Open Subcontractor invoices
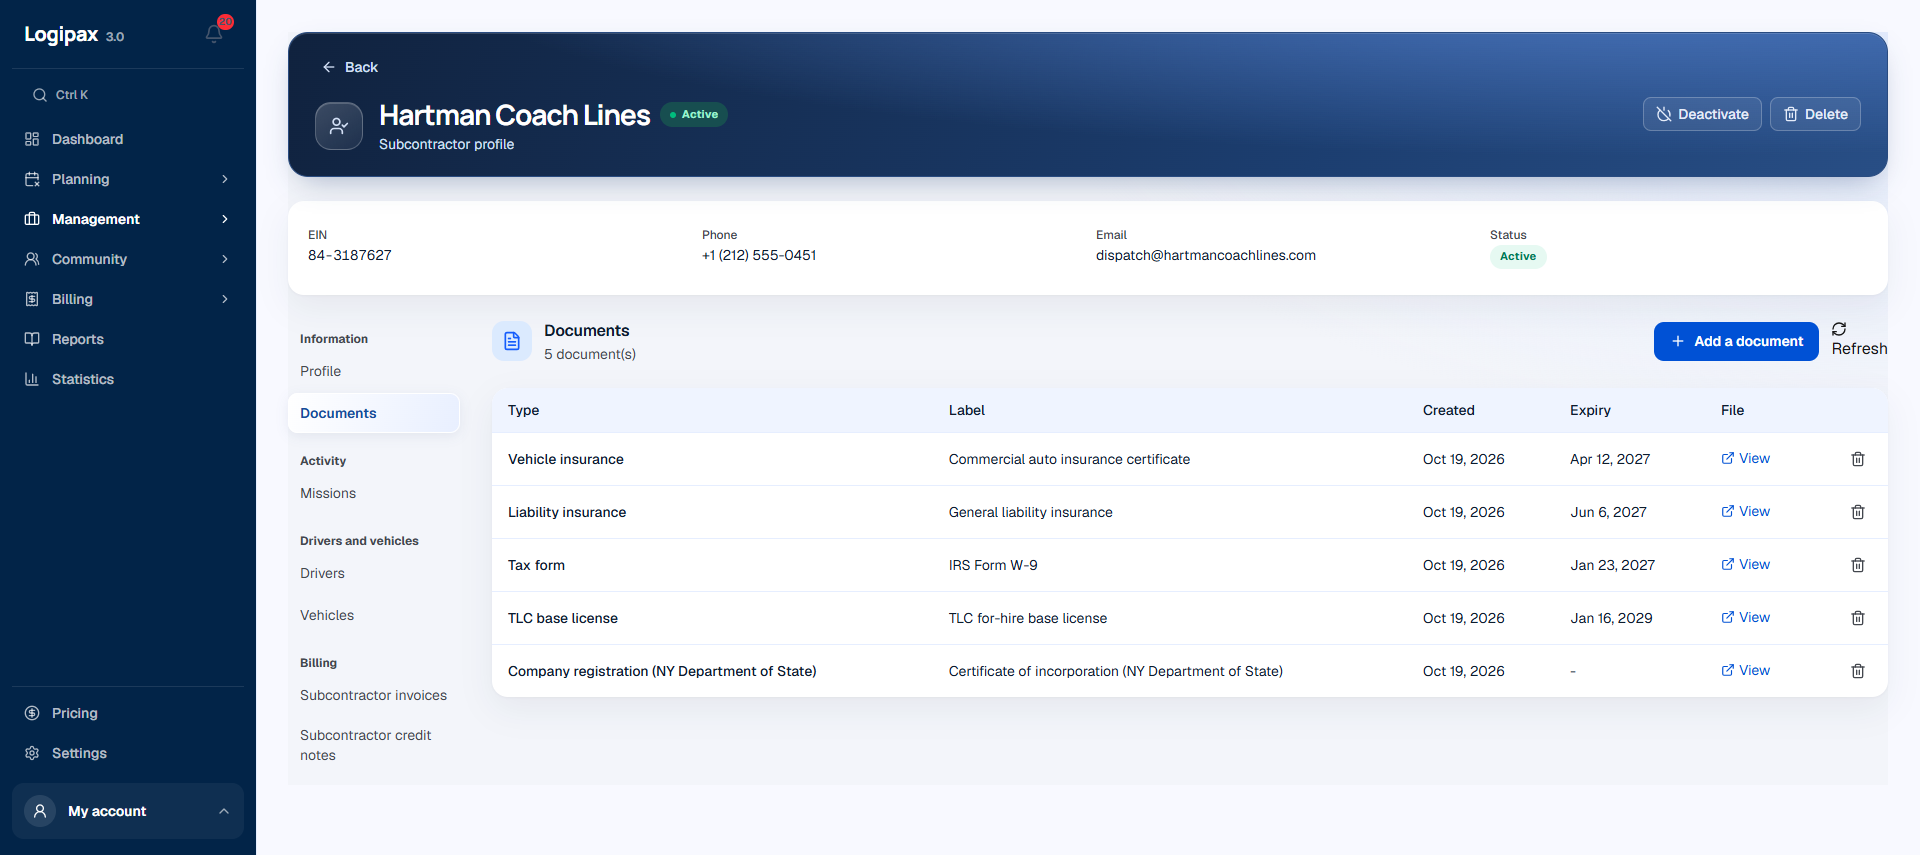Screen dimensions: 1920x855 coord(373,695)
